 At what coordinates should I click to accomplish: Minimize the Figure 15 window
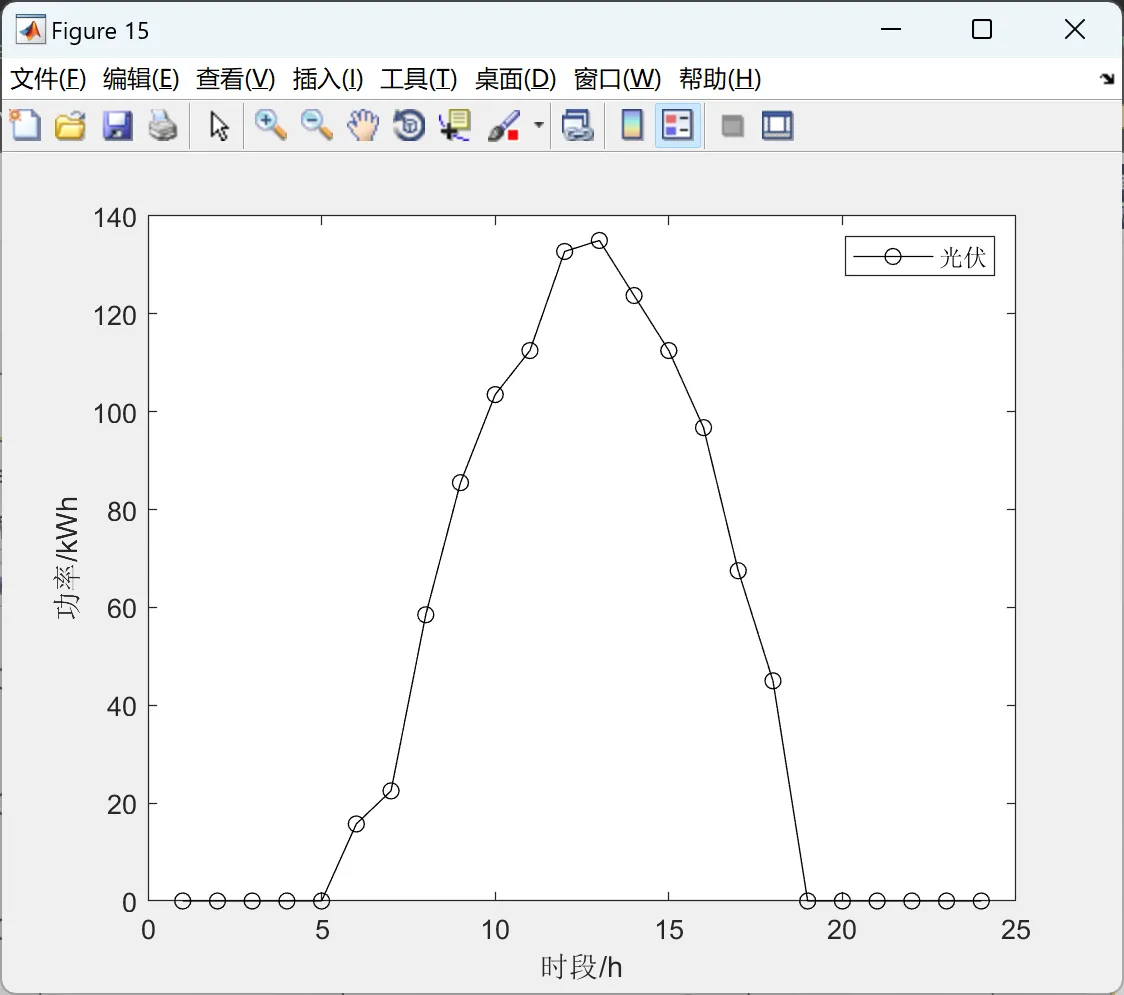[891, 29]
